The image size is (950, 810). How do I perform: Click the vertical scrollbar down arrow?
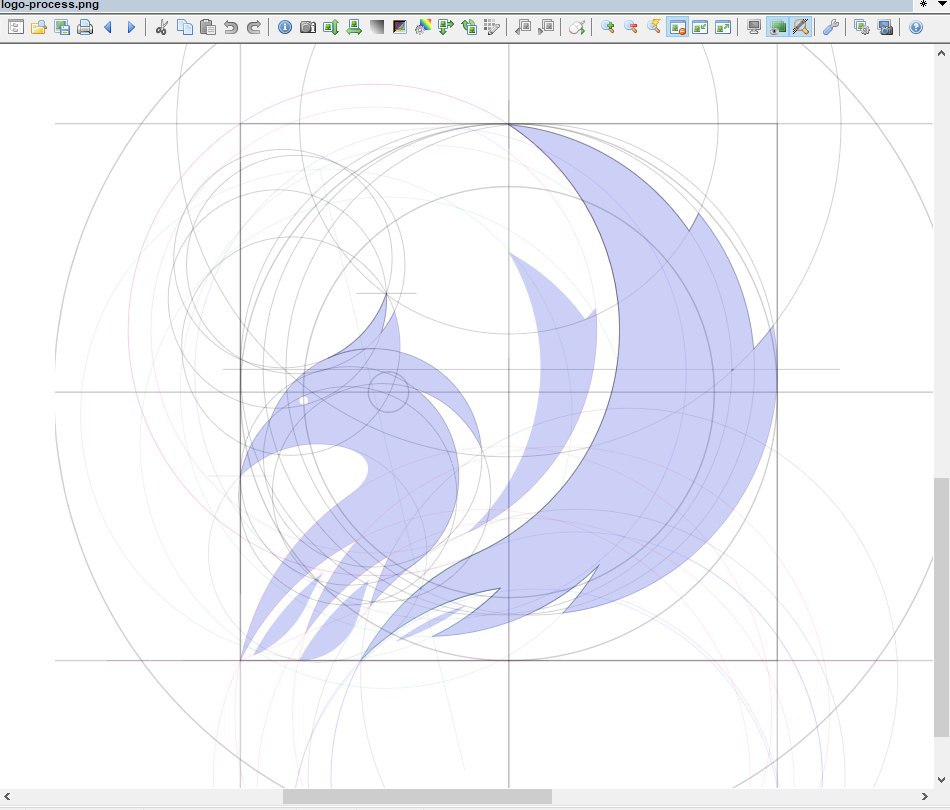click(x=942, y=780)
